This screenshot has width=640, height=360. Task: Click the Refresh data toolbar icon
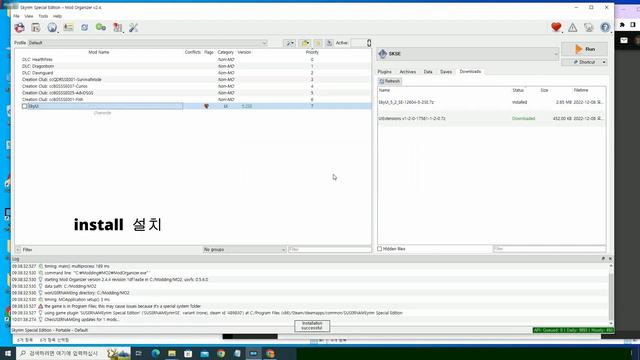click(84, 27)
